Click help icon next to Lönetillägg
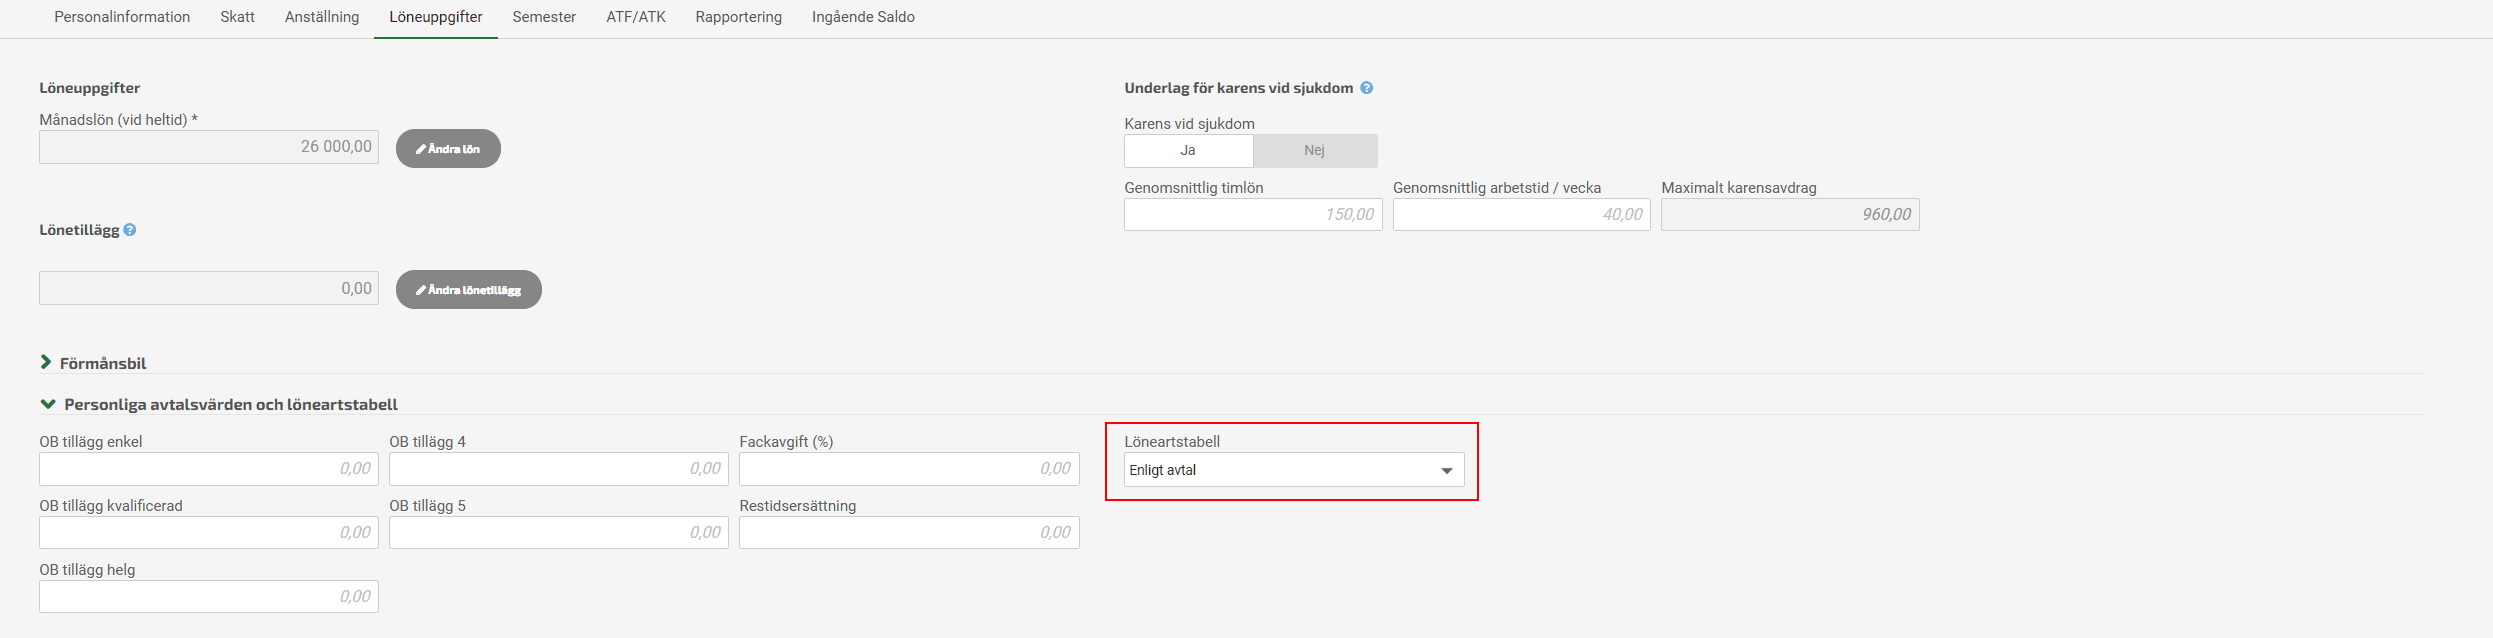This screenshot has width=2493, height=638. (130, 230)
